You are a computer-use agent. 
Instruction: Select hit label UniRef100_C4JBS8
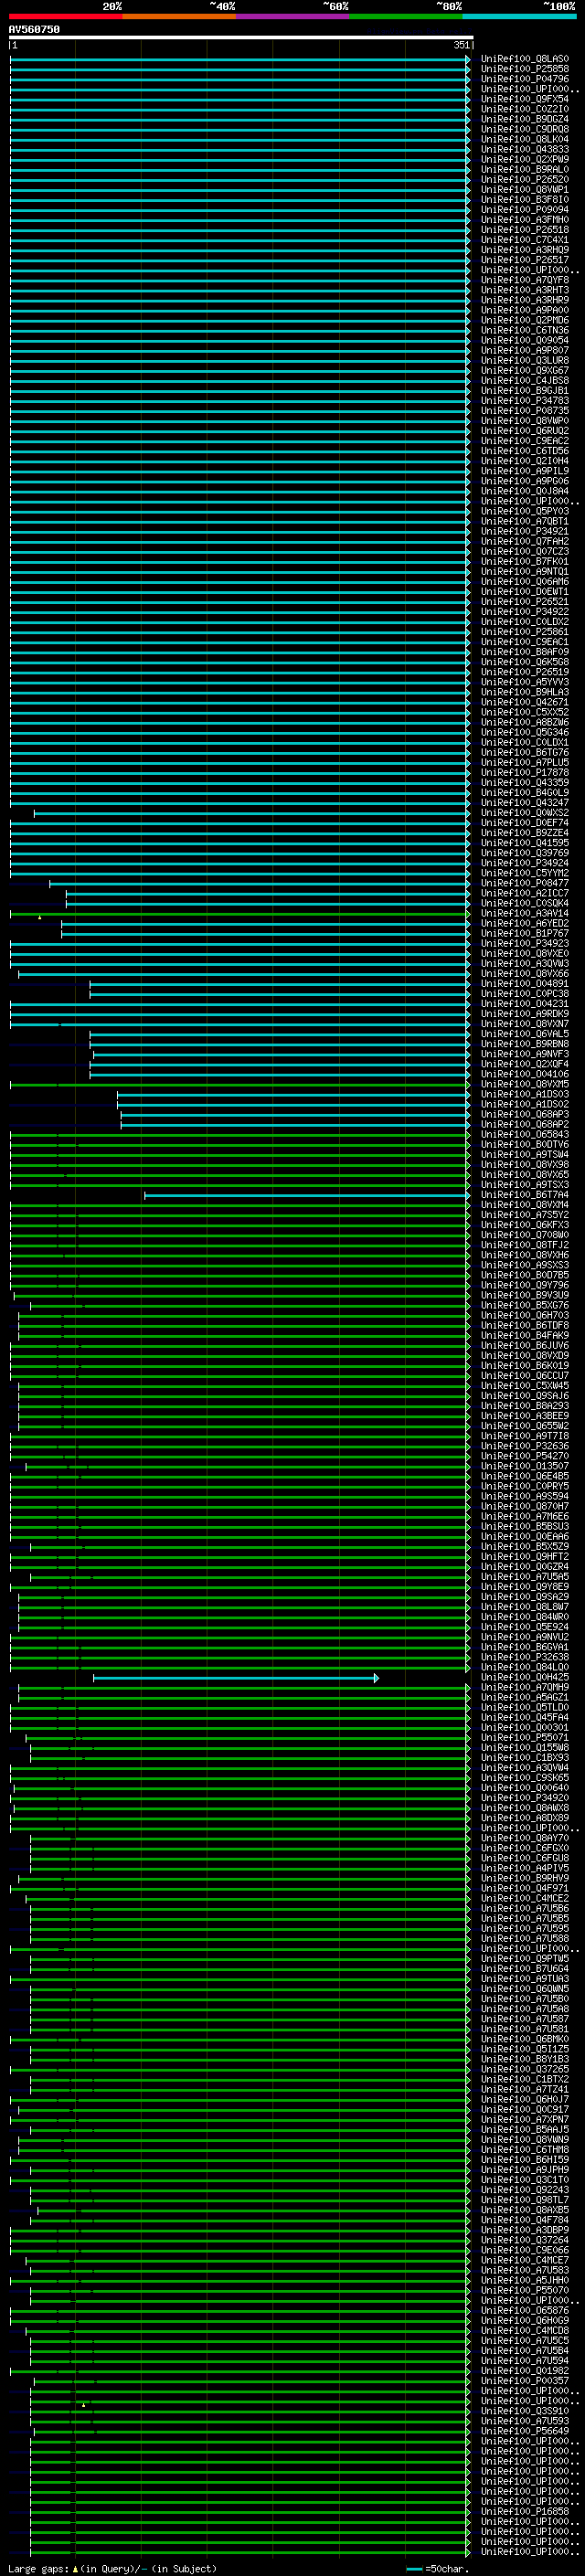pyautogui.click(x=525, y=381)
